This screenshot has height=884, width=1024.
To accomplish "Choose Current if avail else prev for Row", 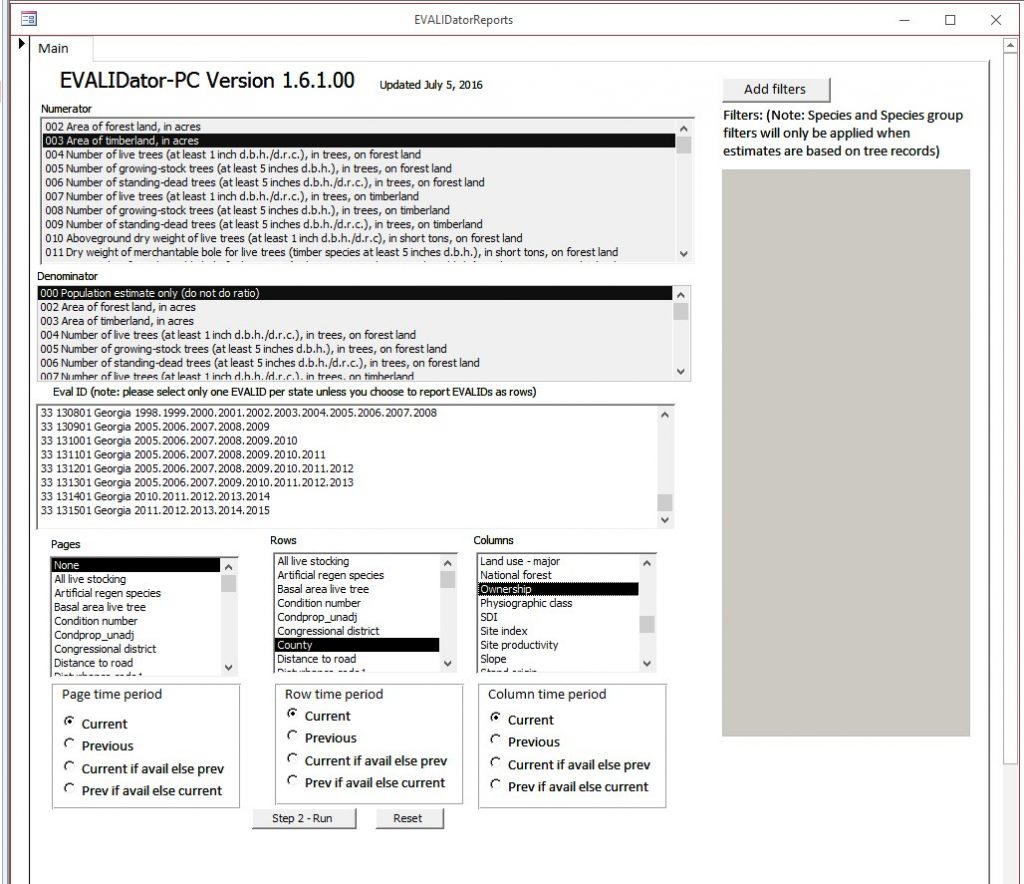I will 292,759.
